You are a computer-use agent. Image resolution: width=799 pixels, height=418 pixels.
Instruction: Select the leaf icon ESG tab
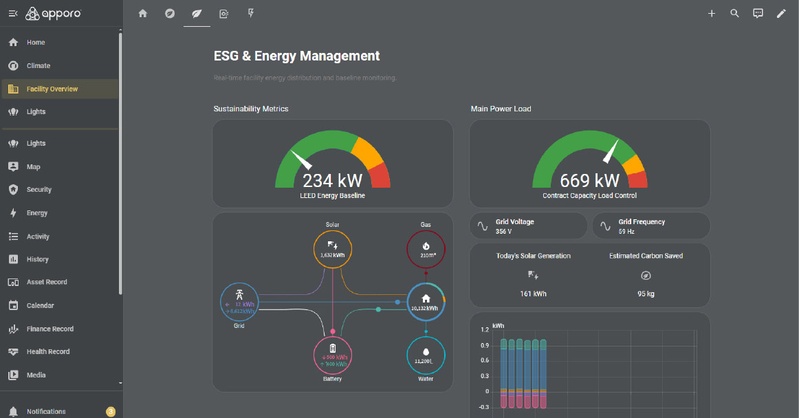click(x=197, y=14)
